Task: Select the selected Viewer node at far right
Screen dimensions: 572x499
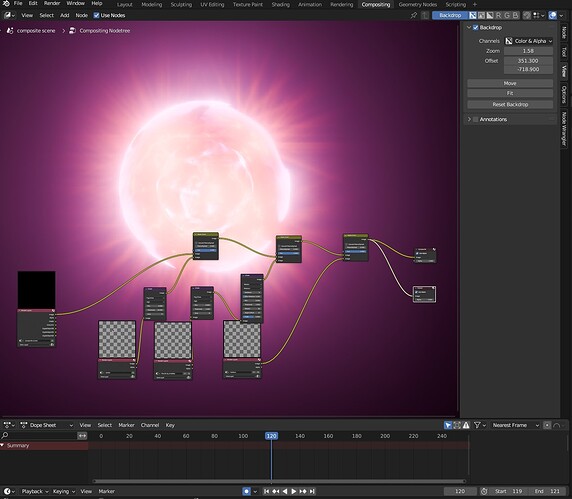Action: (424, 294)
